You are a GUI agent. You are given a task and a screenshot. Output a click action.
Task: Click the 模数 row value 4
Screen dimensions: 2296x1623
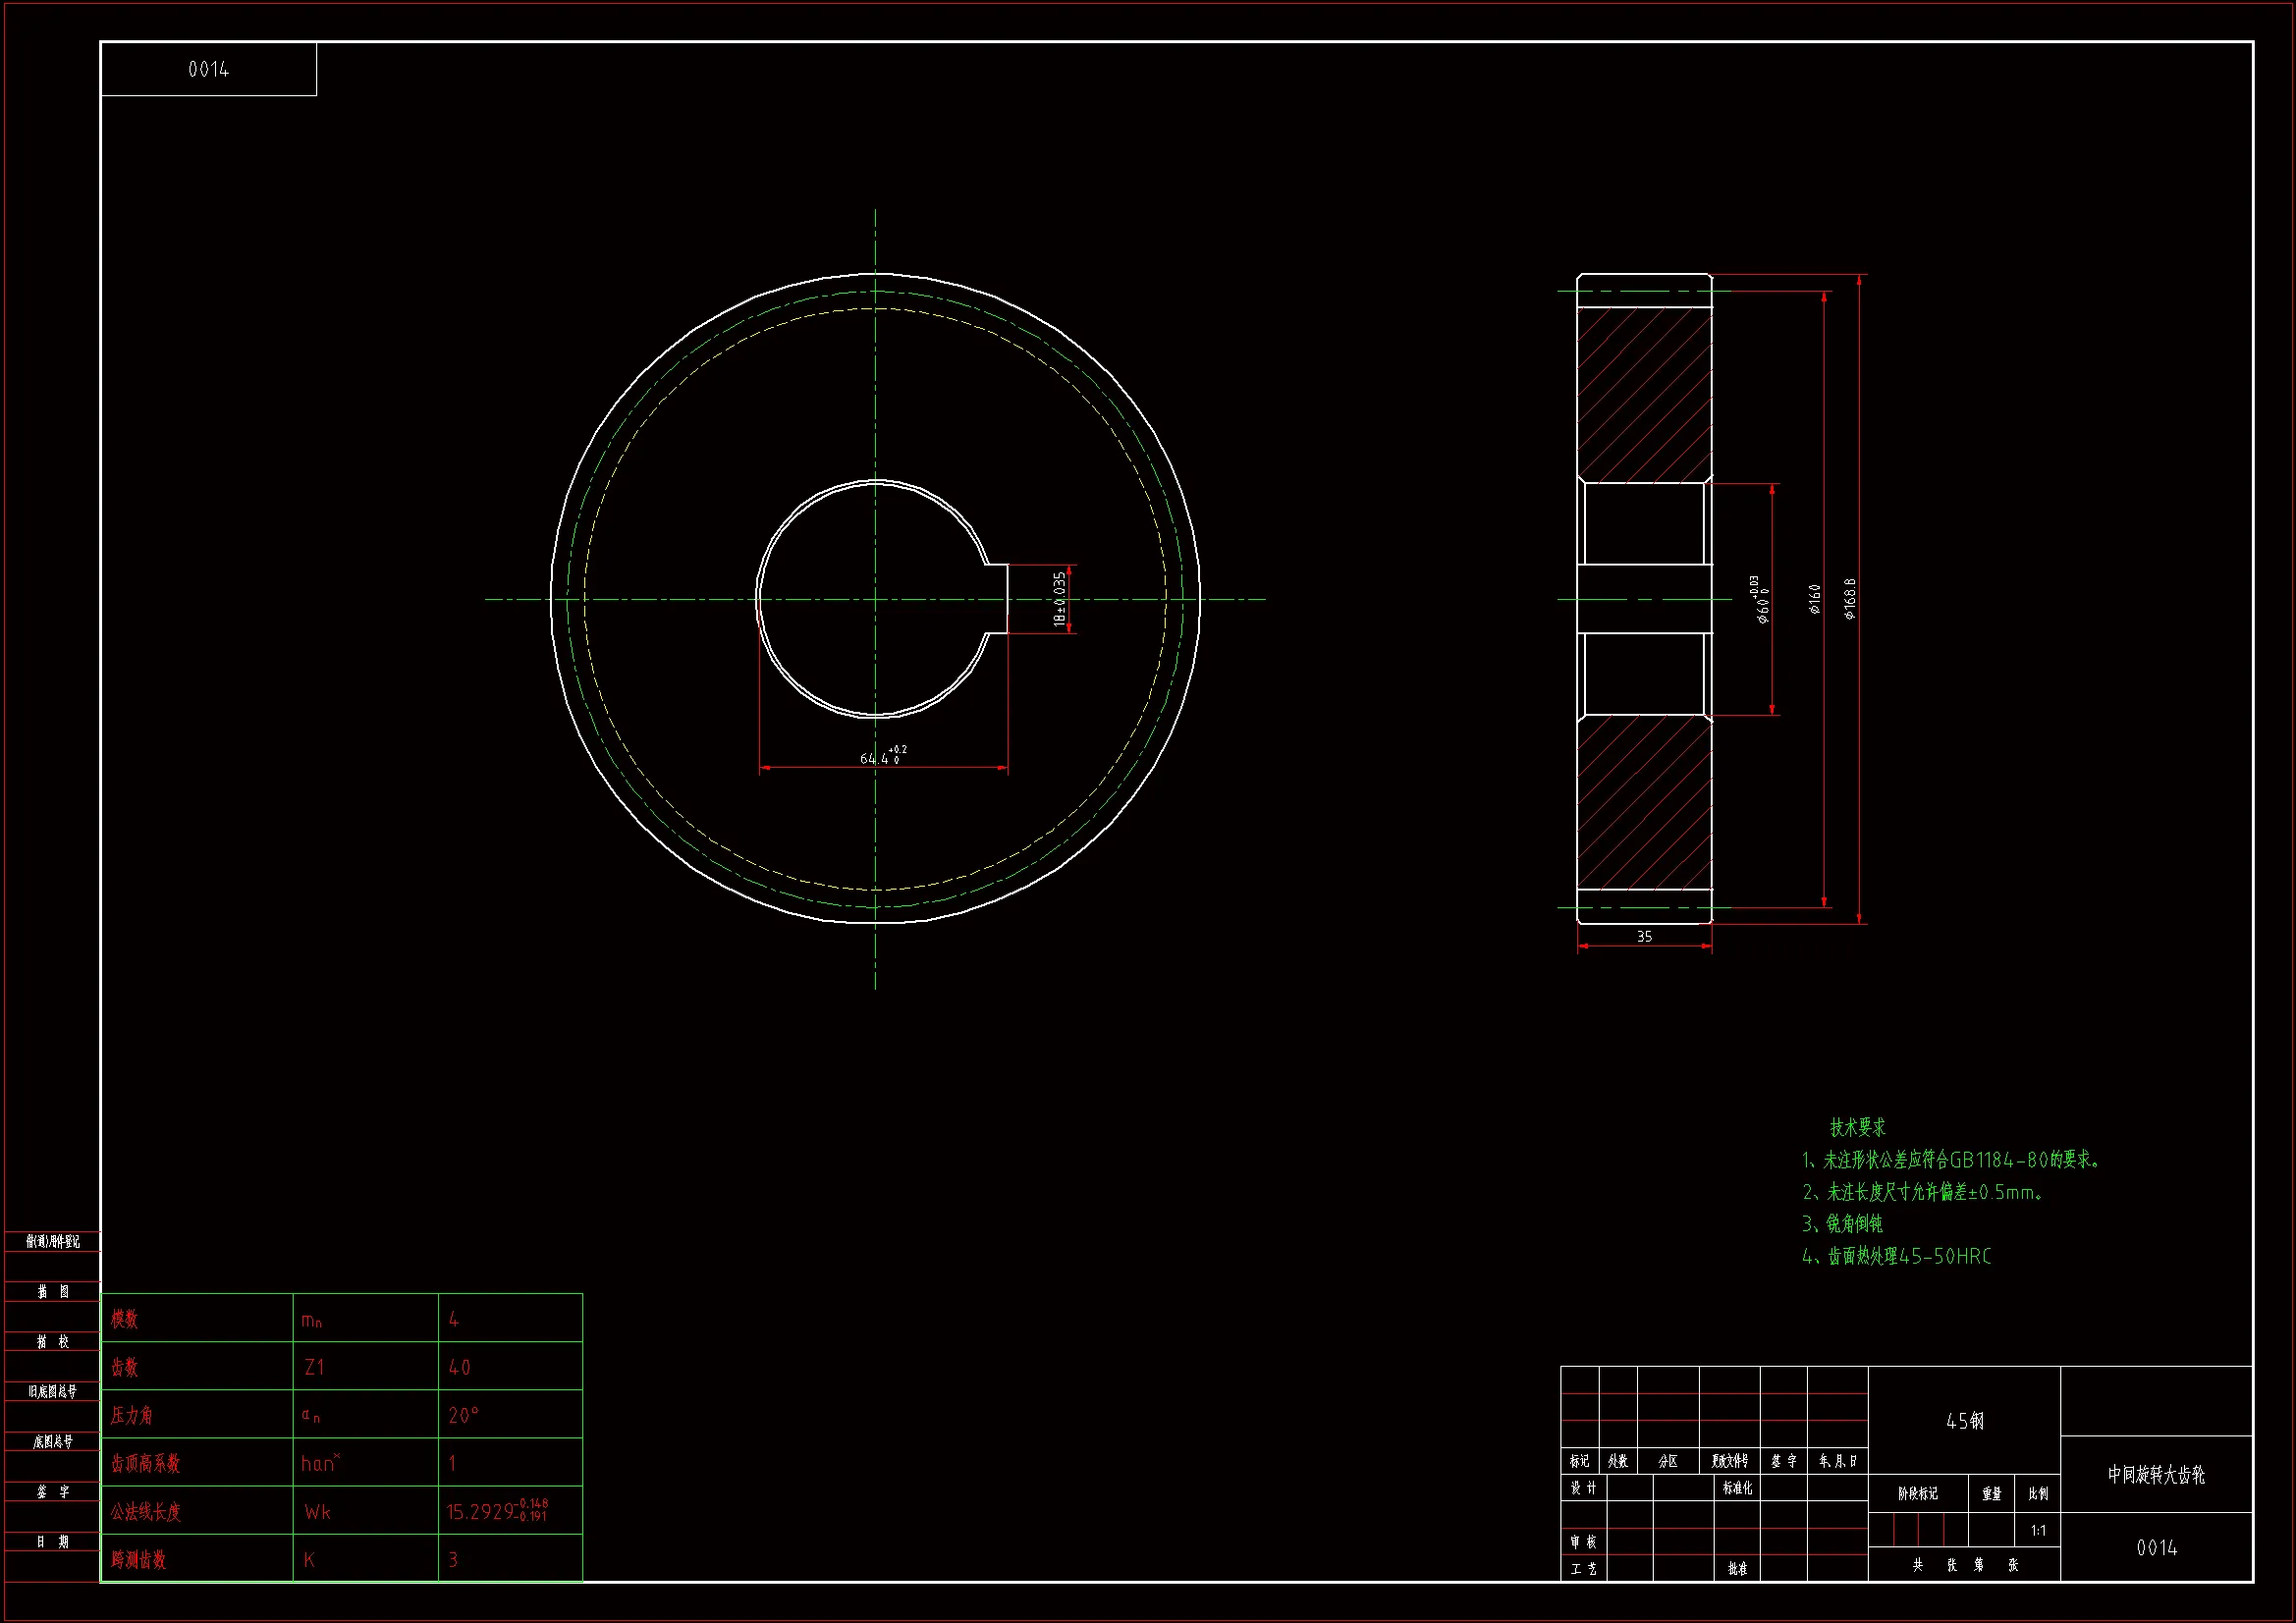click(x=454, y=1320)
